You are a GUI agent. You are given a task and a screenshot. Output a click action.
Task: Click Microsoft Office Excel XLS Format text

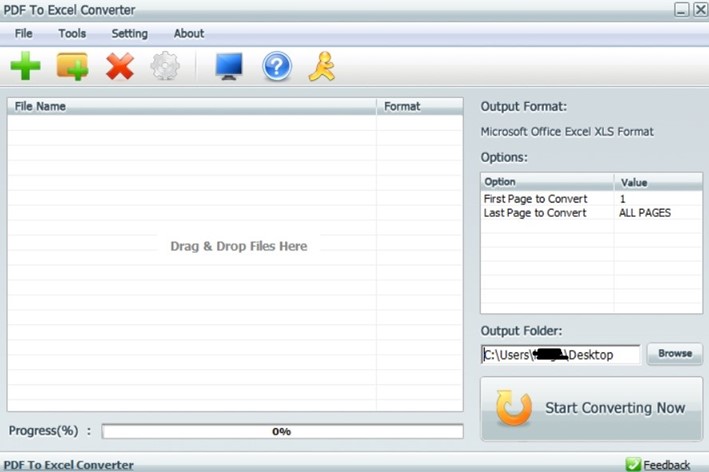567,132
